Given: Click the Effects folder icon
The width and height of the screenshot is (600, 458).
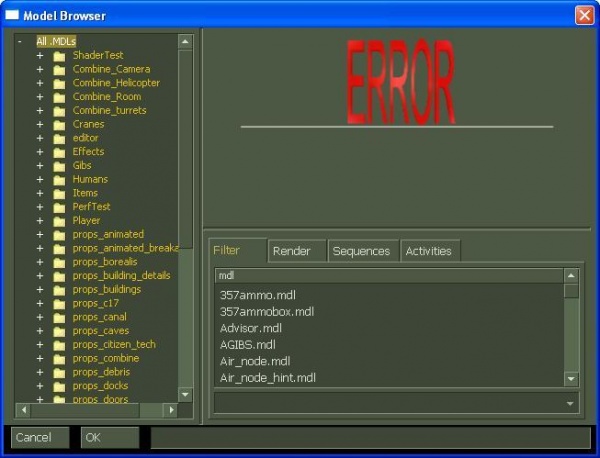Looking at the screenshot, I should [59, 152].
